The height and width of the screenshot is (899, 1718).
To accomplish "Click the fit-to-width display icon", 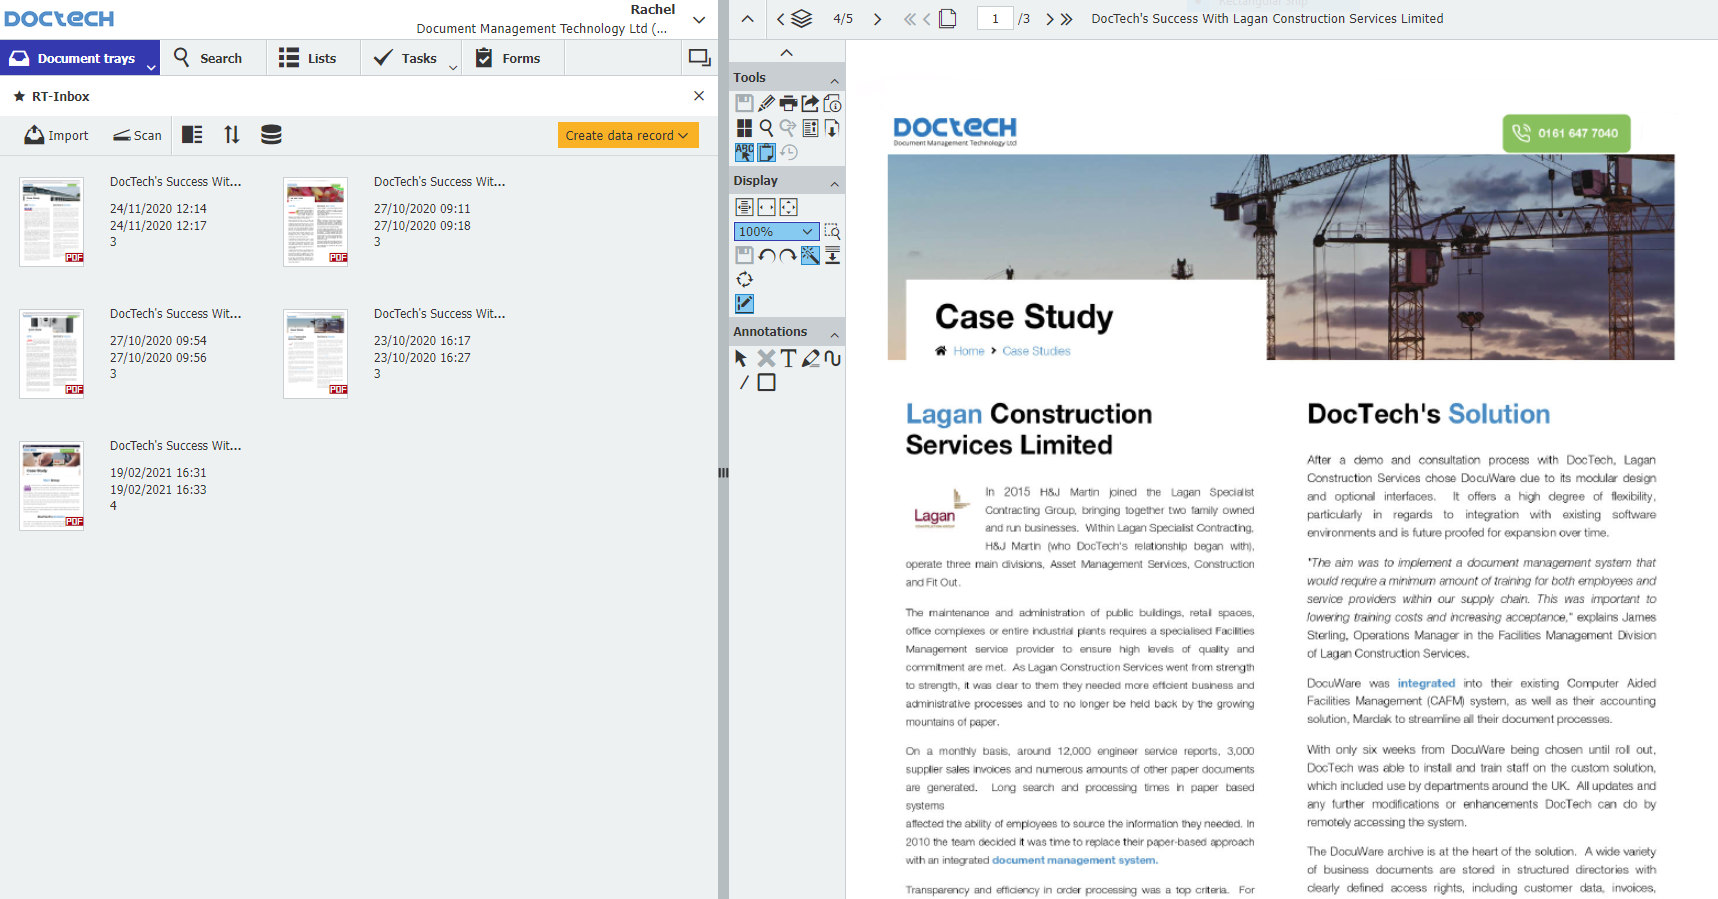I will (x=766, y=207).
